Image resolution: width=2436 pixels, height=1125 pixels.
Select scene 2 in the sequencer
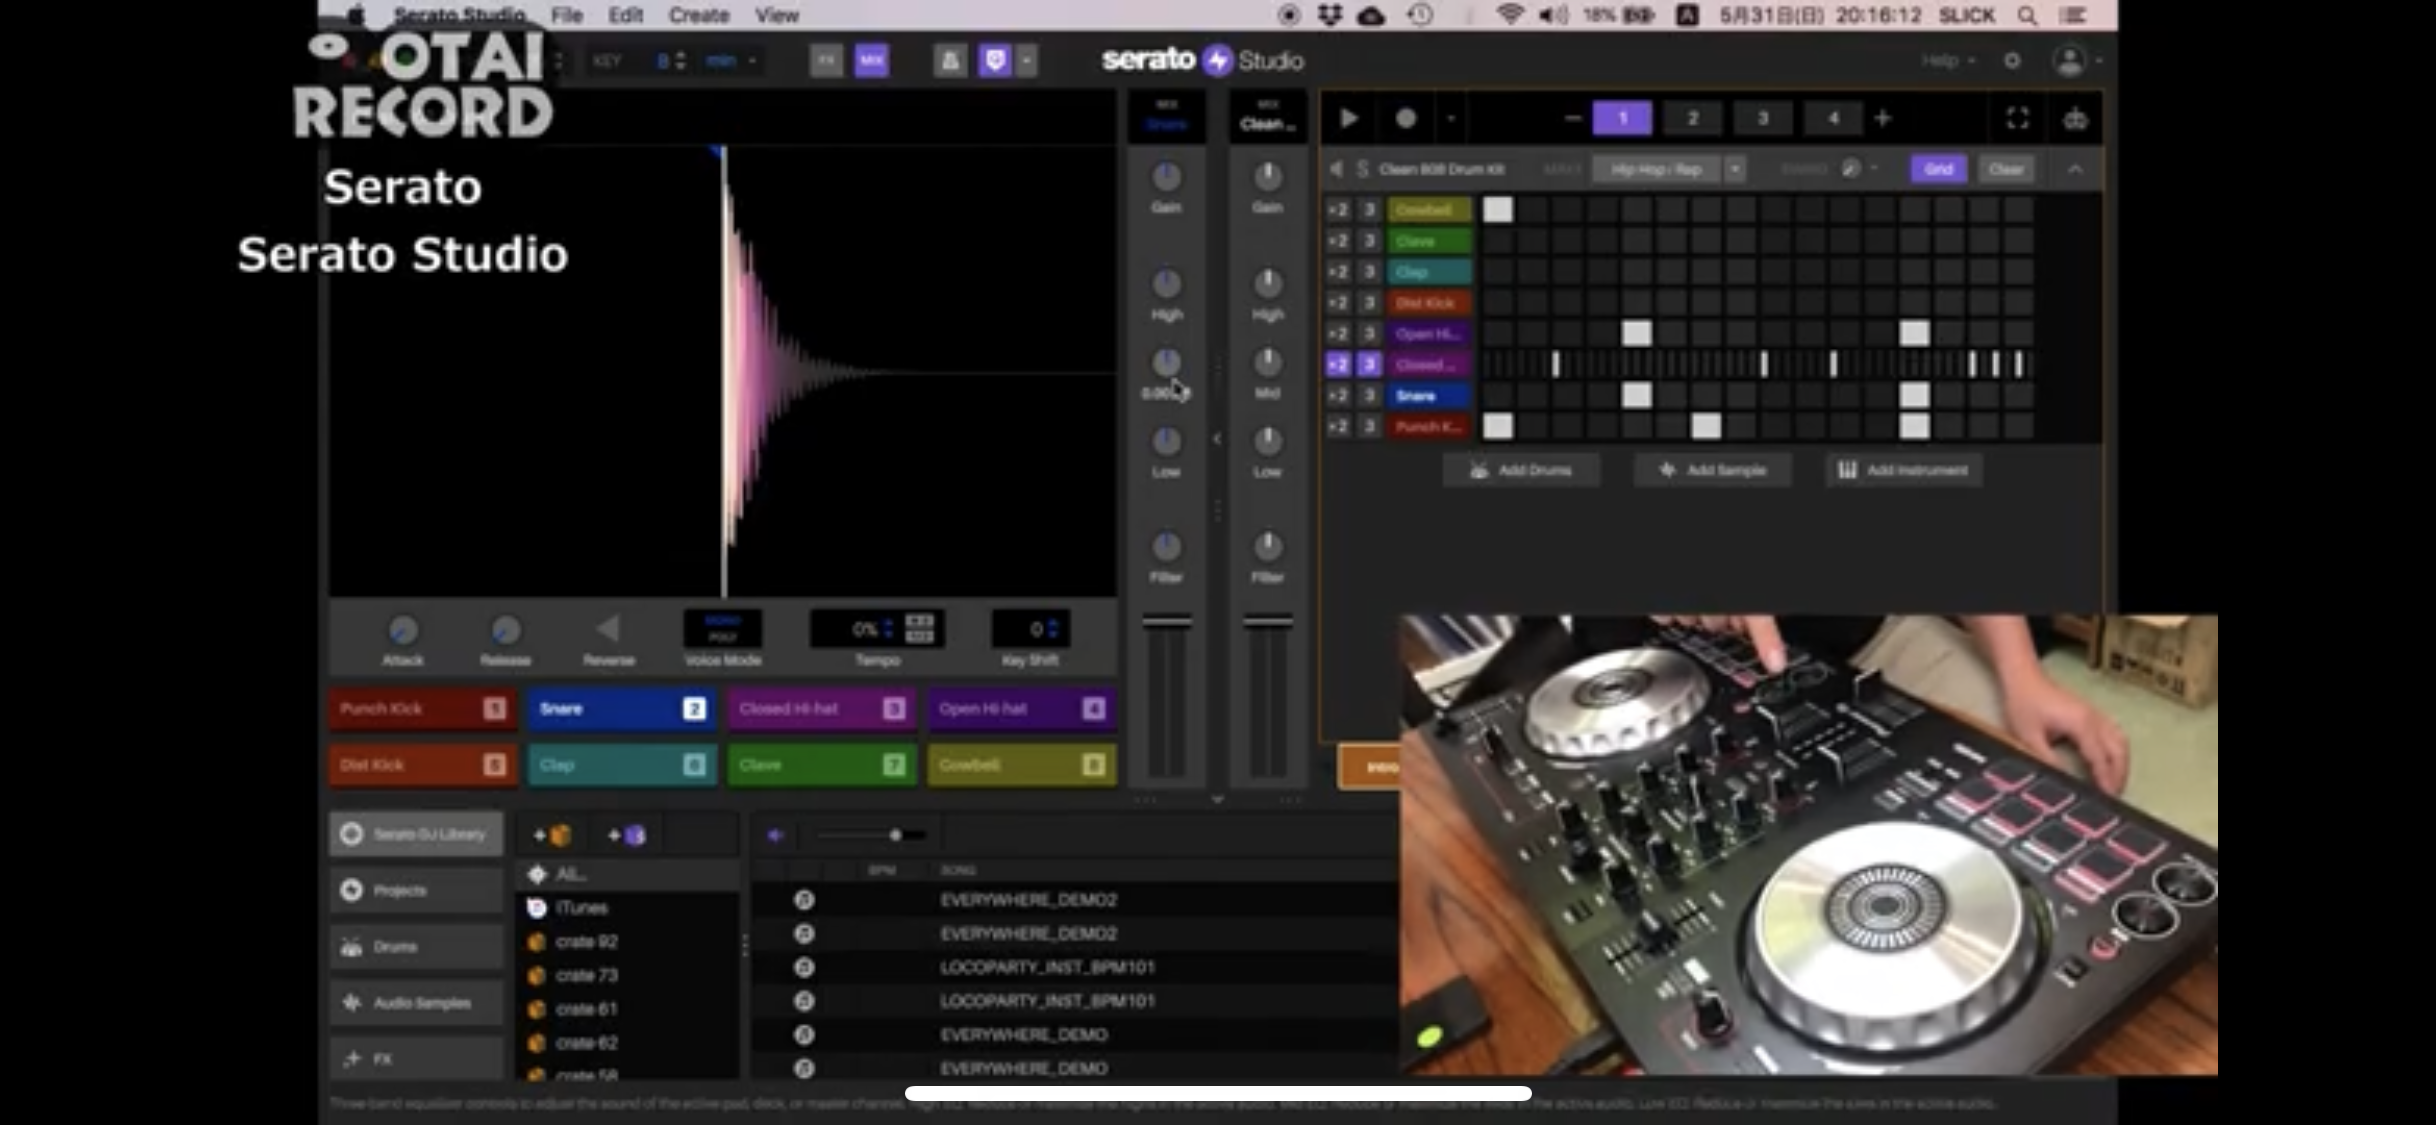pyautogui.click(x=1692, y=118)
